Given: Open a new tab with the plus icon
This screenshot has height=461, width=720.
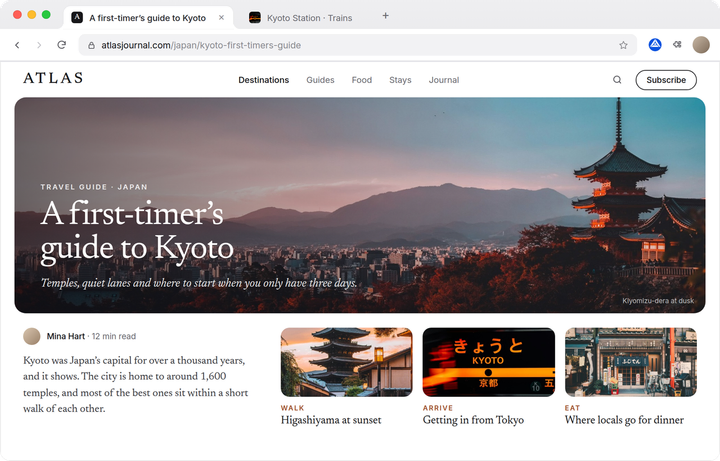Looking at the screenshot, I should tap(386, 16).
